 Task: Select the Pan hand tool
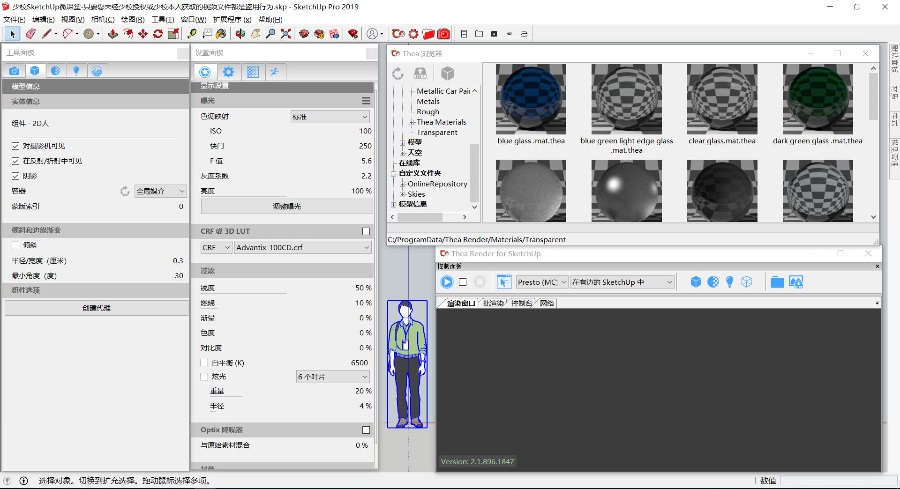[255, 34]
